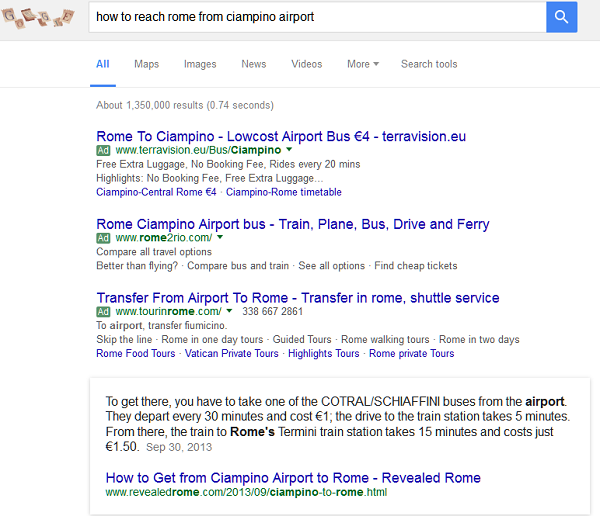The width and height of the screenshot is (600, 516).
Task: Switch to the Images tab
Action: click(200, 64)
